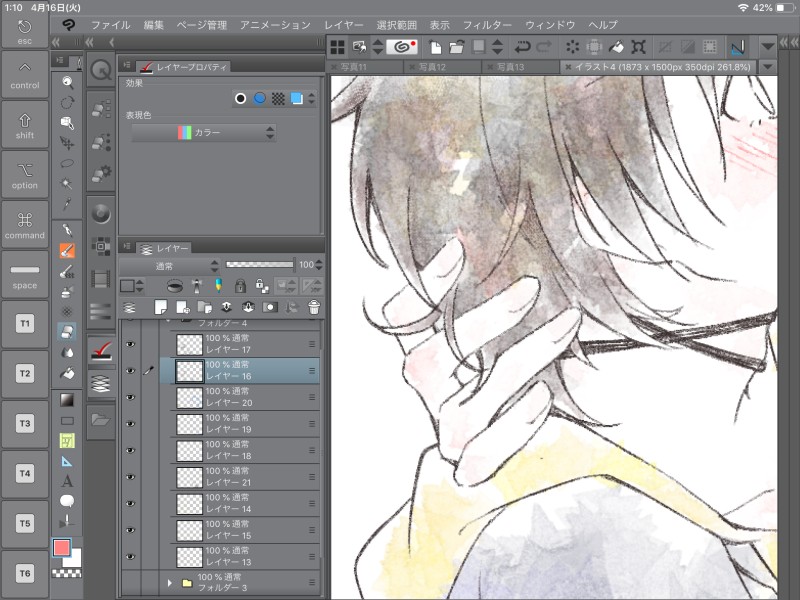Expand folder 3 in layer list
This screenshot has width=800, height=600.
tap(170, 582)
